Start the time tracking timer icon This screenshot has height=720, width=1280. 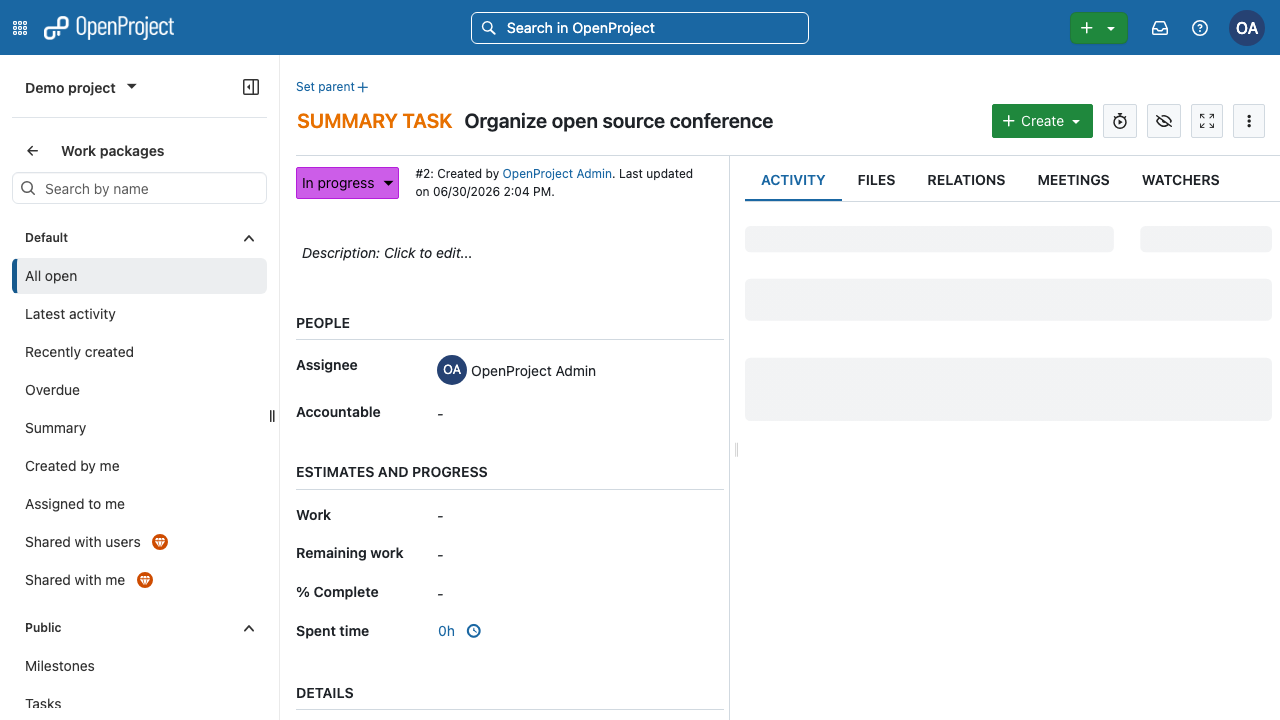click(1120, 121)
